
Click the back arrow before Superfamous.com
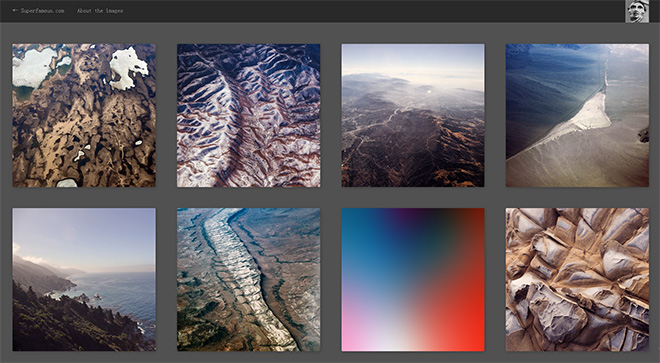point(16,11)
